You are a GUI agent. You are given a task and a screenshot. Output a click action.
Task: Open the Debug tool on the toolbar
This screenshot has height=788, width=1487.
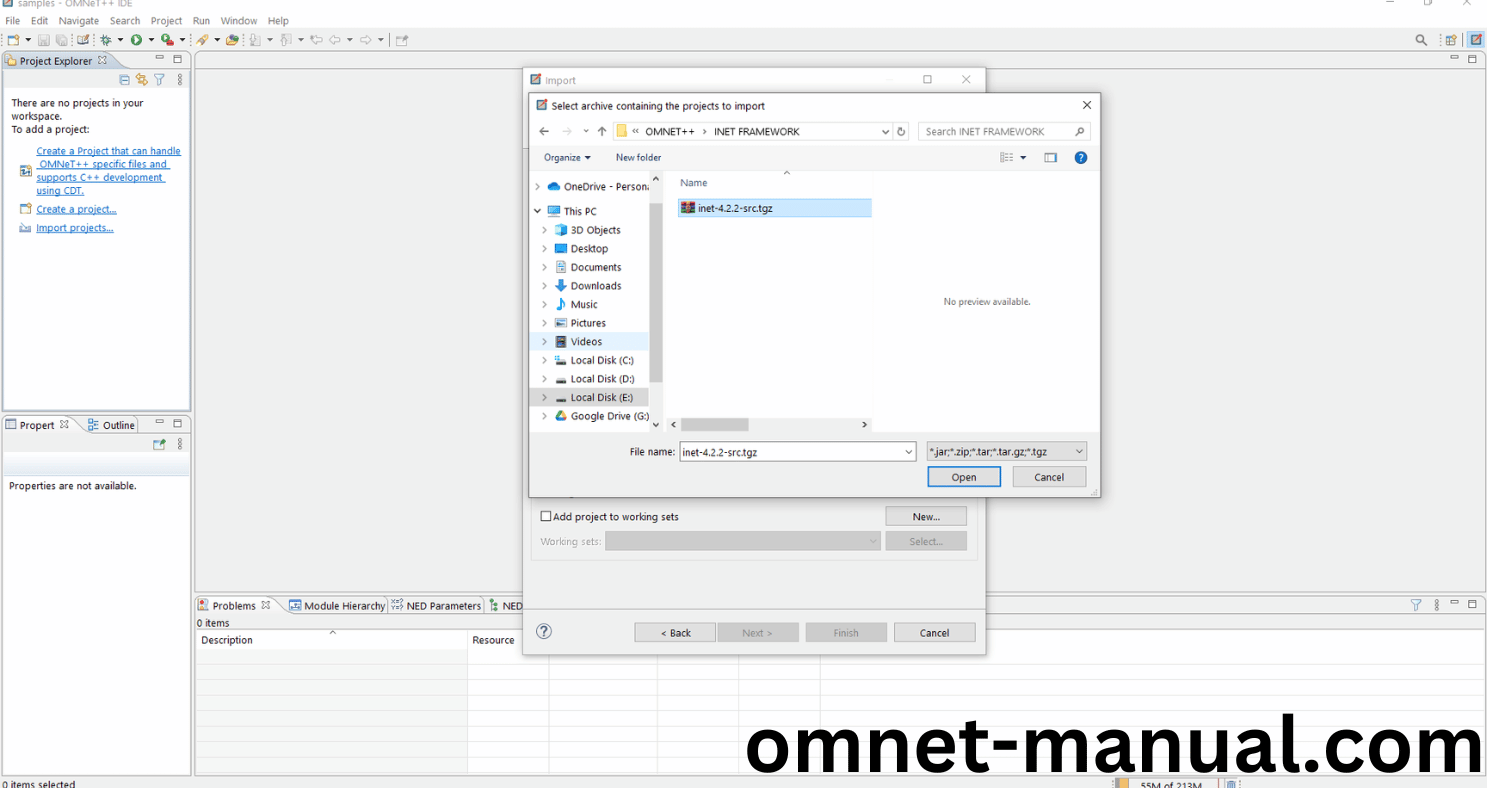tap(106, 40)
